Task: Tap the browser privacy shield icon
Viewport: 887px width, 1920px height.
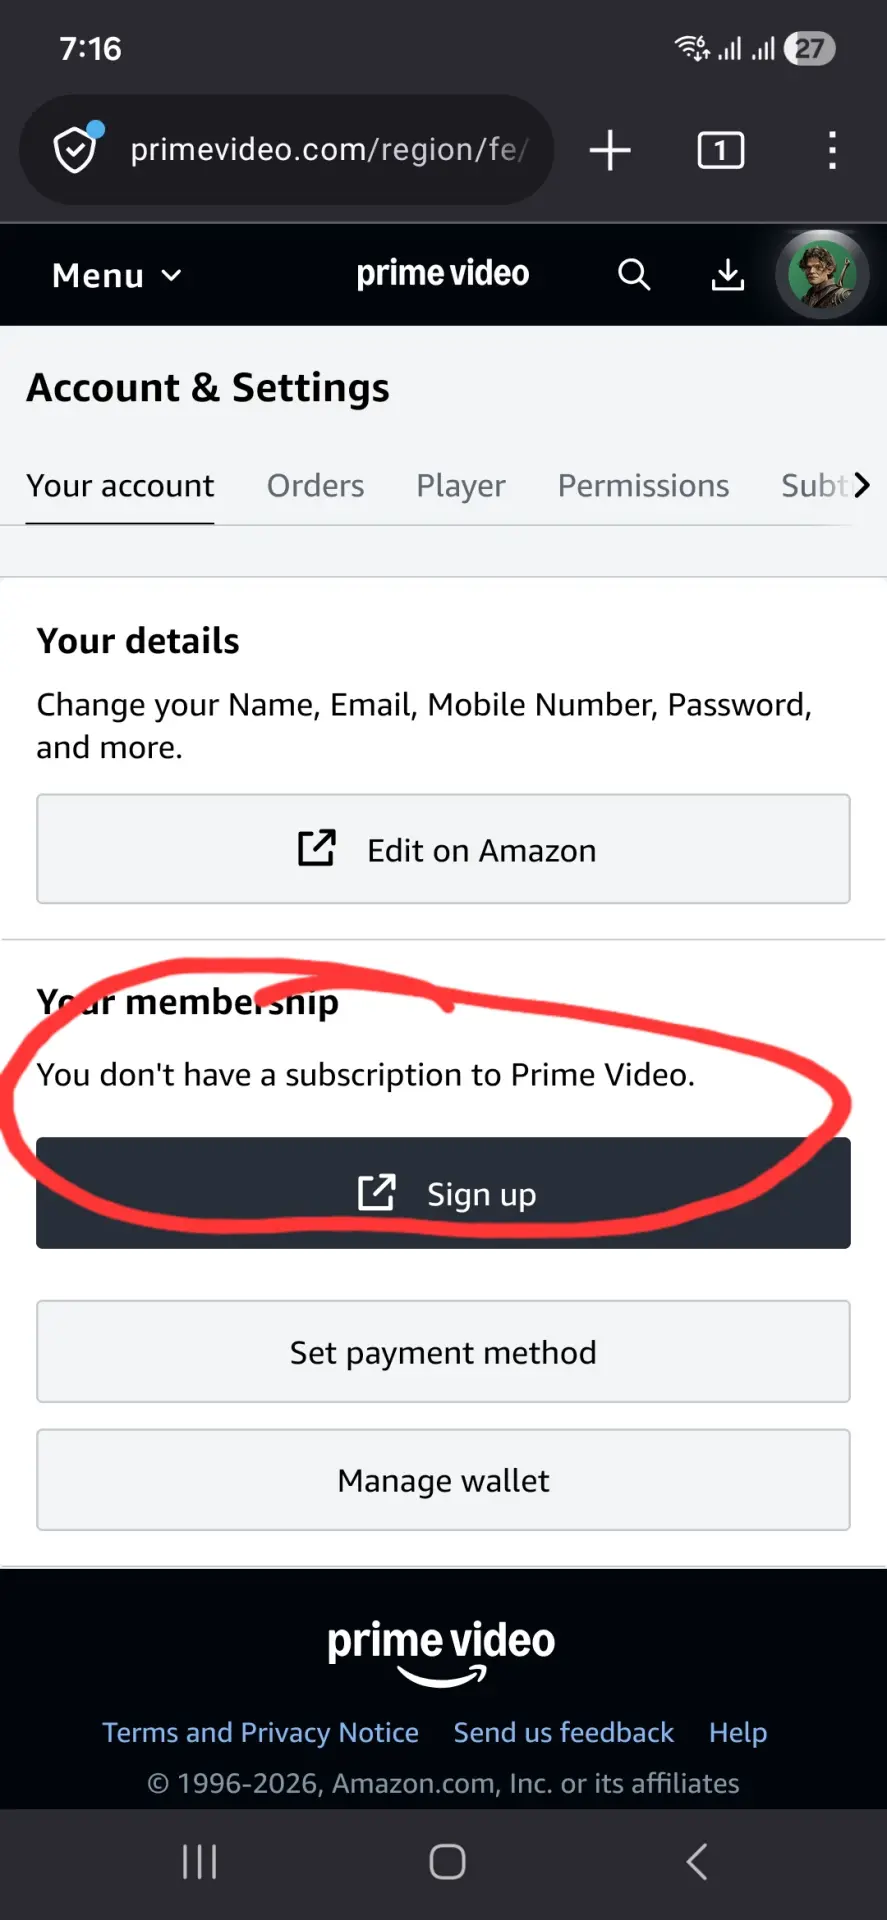Action: point(76,150)
